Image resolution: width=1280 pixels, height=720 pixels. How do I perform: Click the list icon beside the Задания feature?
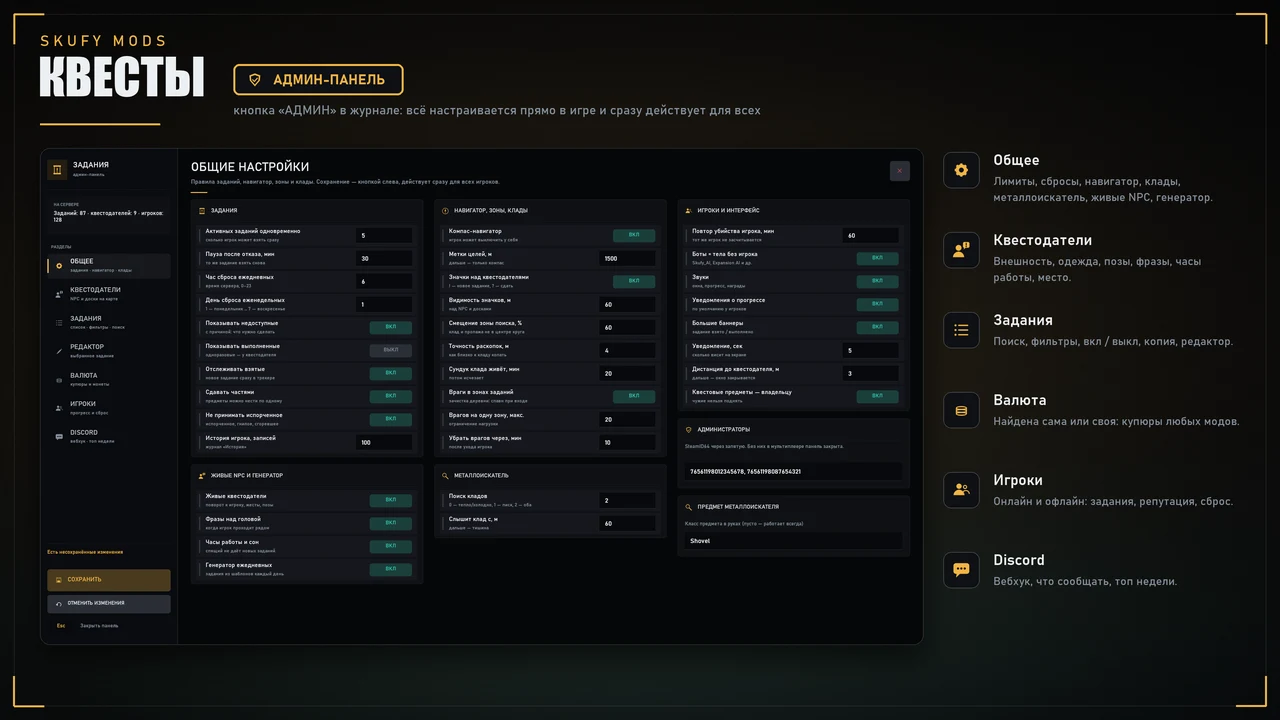tap(961, 330)
